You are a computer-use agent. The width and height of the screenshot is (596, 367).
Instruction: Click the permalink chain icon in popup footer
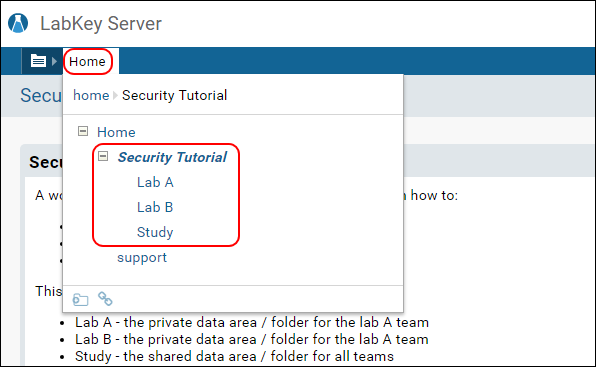click(105, 299)
